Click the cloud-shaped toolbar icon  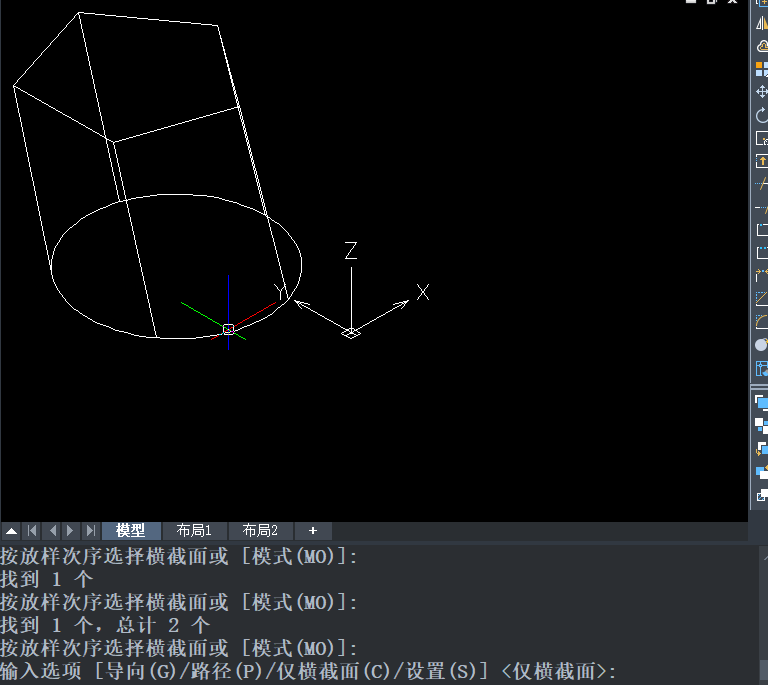(762, 46)
